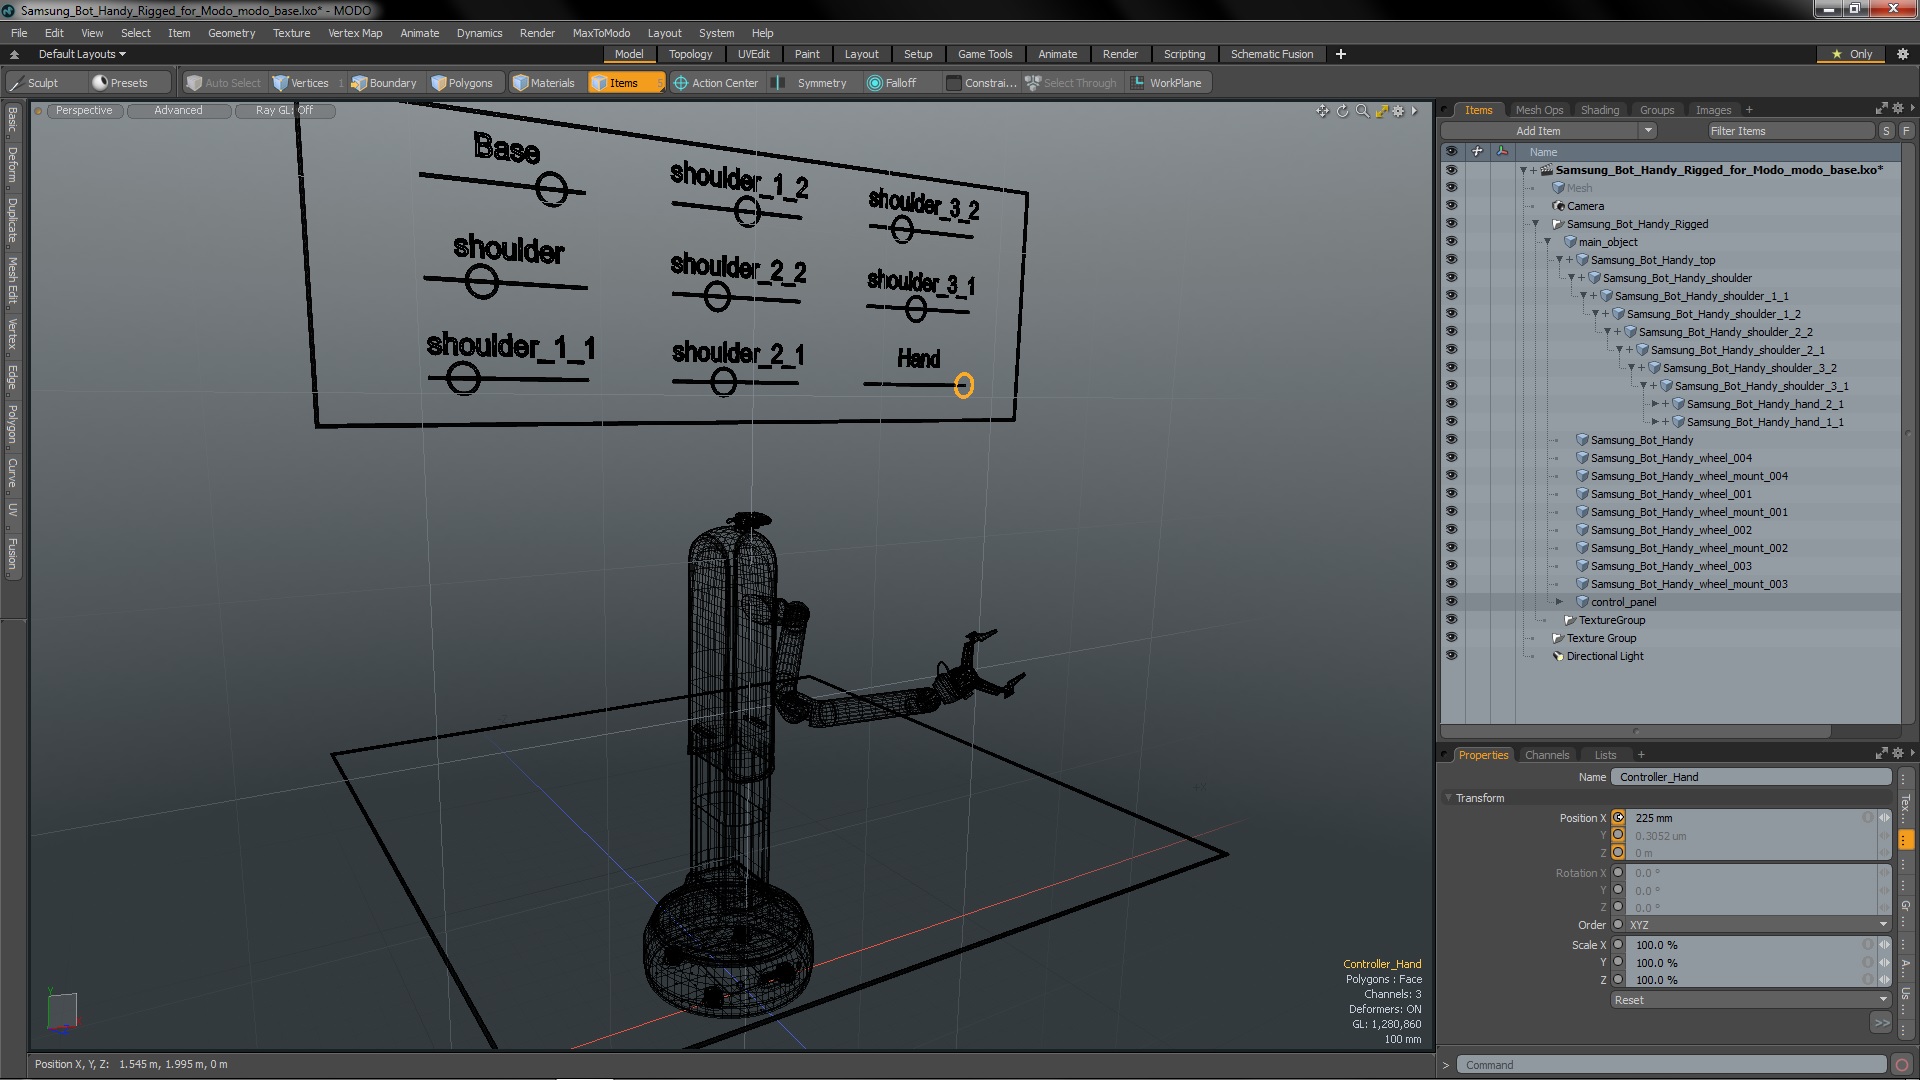
Task: Open the Falloff options
Action: pos(892,83)
